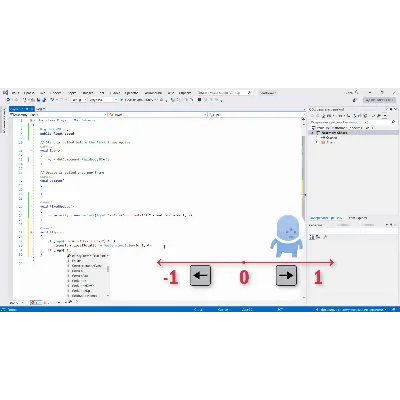
Task: Open the left navigation bar dropdown above the code
Action: point(58,115)
